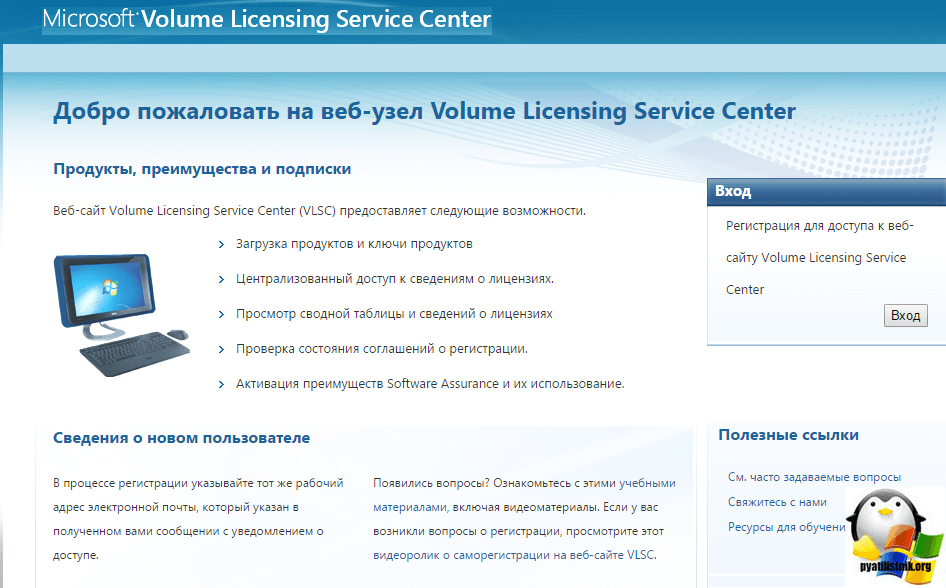Select the Добро пожаловать page title

click(x=425, y=112)
